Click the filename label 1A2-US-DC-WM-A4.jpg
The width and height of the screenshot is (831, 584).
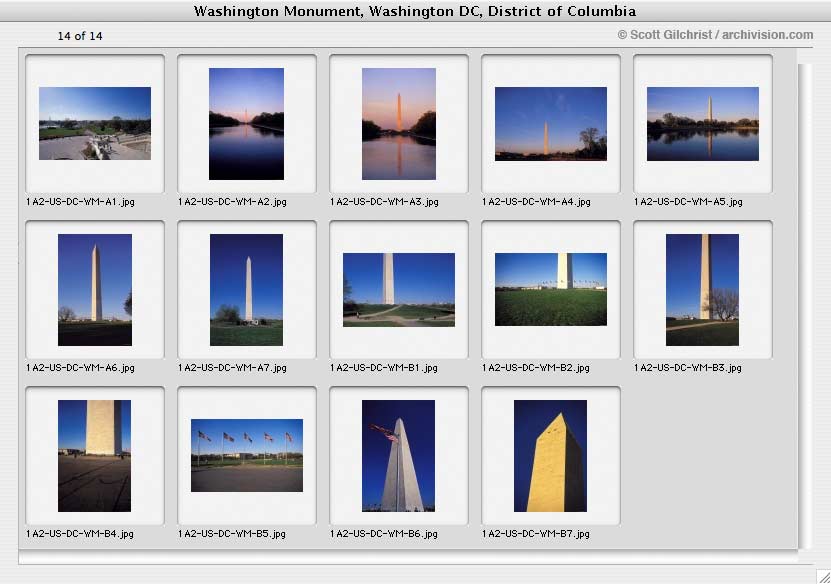536,202
